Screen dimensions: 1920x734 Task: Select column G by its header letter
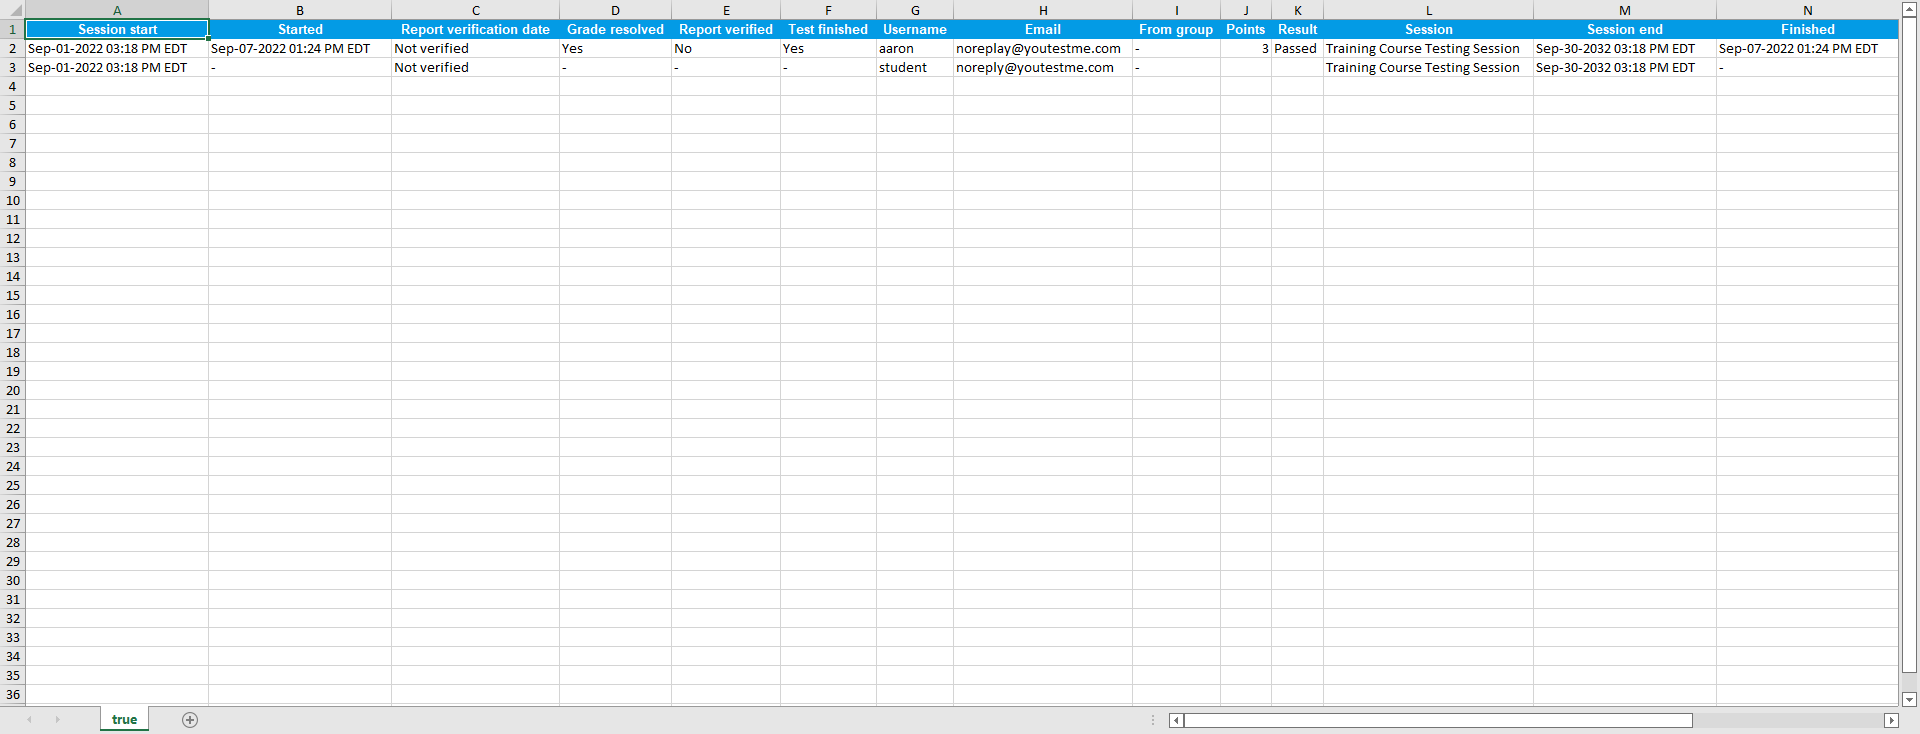pyautogui.click(x=915, y=10)
